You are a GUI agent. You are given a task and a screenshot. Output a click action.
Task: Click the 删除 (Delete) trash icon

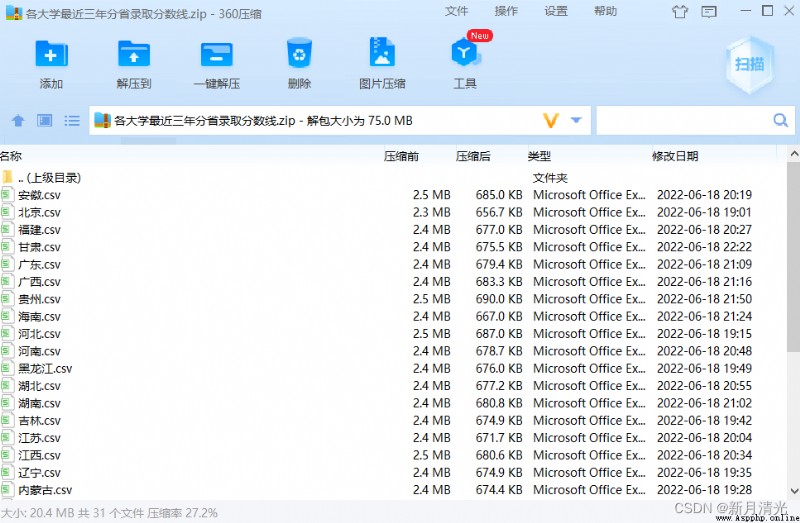[299, 53]
